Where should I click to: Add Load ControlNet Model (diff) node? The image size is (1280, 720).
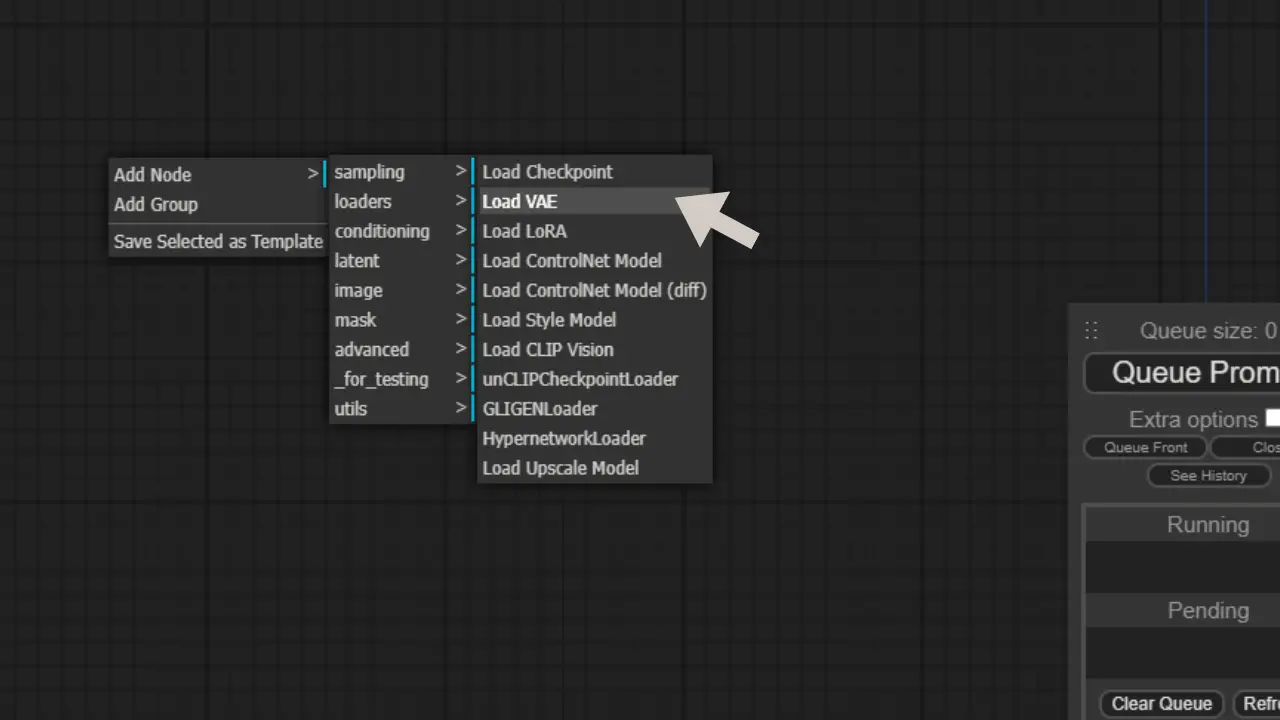[x=595, y=290]
